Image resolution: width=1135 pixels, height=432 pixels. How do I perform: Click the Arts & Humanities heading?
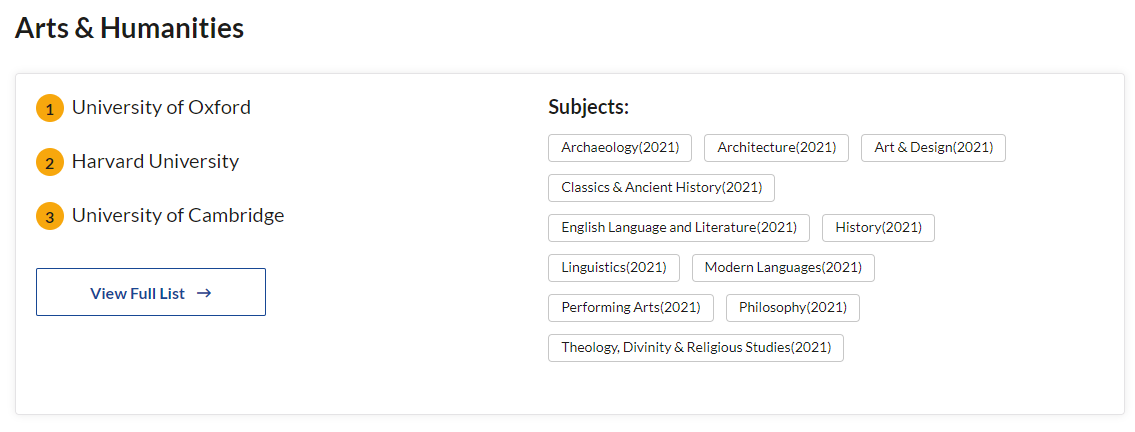click(x=129, y=28)
